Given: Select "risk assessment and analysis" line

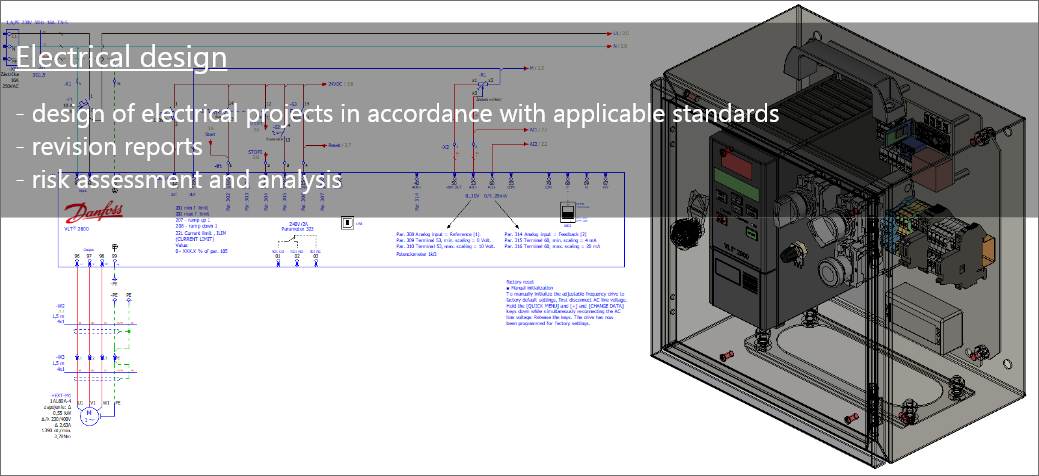Looking at the screenshot, I should point(179,178).
